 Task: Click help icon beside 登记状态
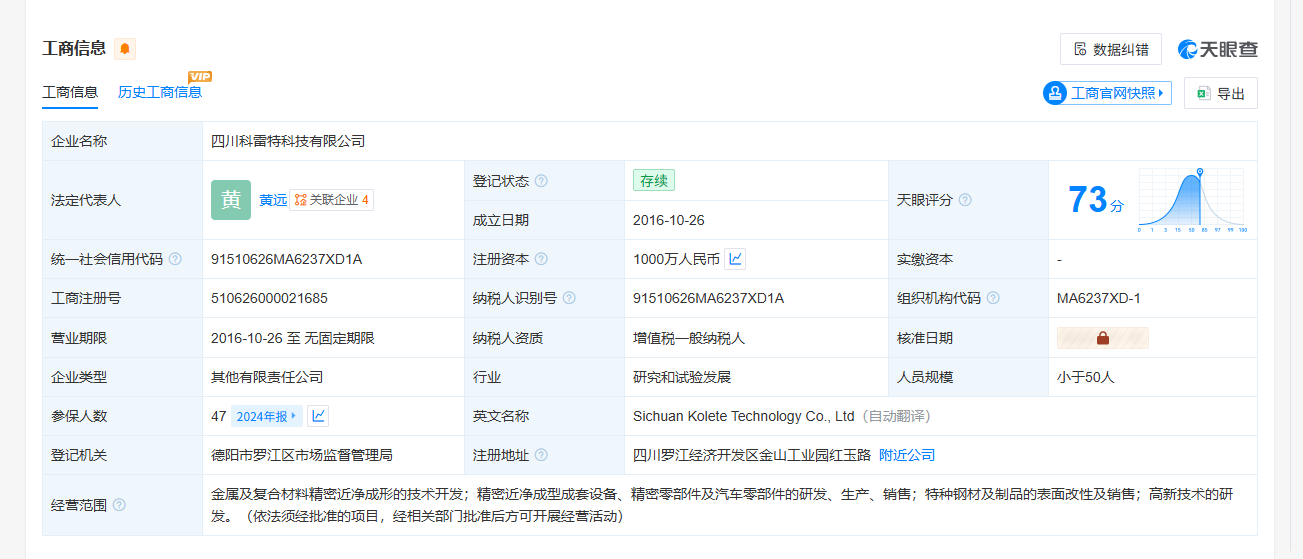point(541,181)
